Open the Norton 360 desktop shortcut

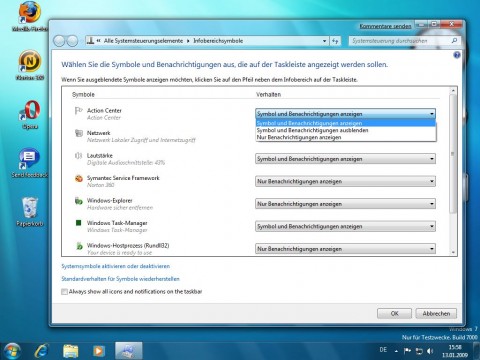click(30, 65)
